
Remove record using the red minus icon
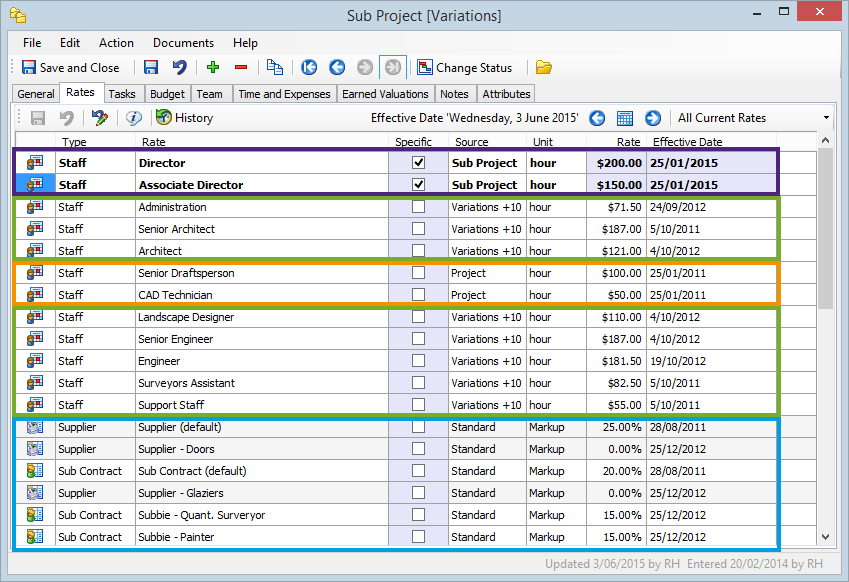241,67
